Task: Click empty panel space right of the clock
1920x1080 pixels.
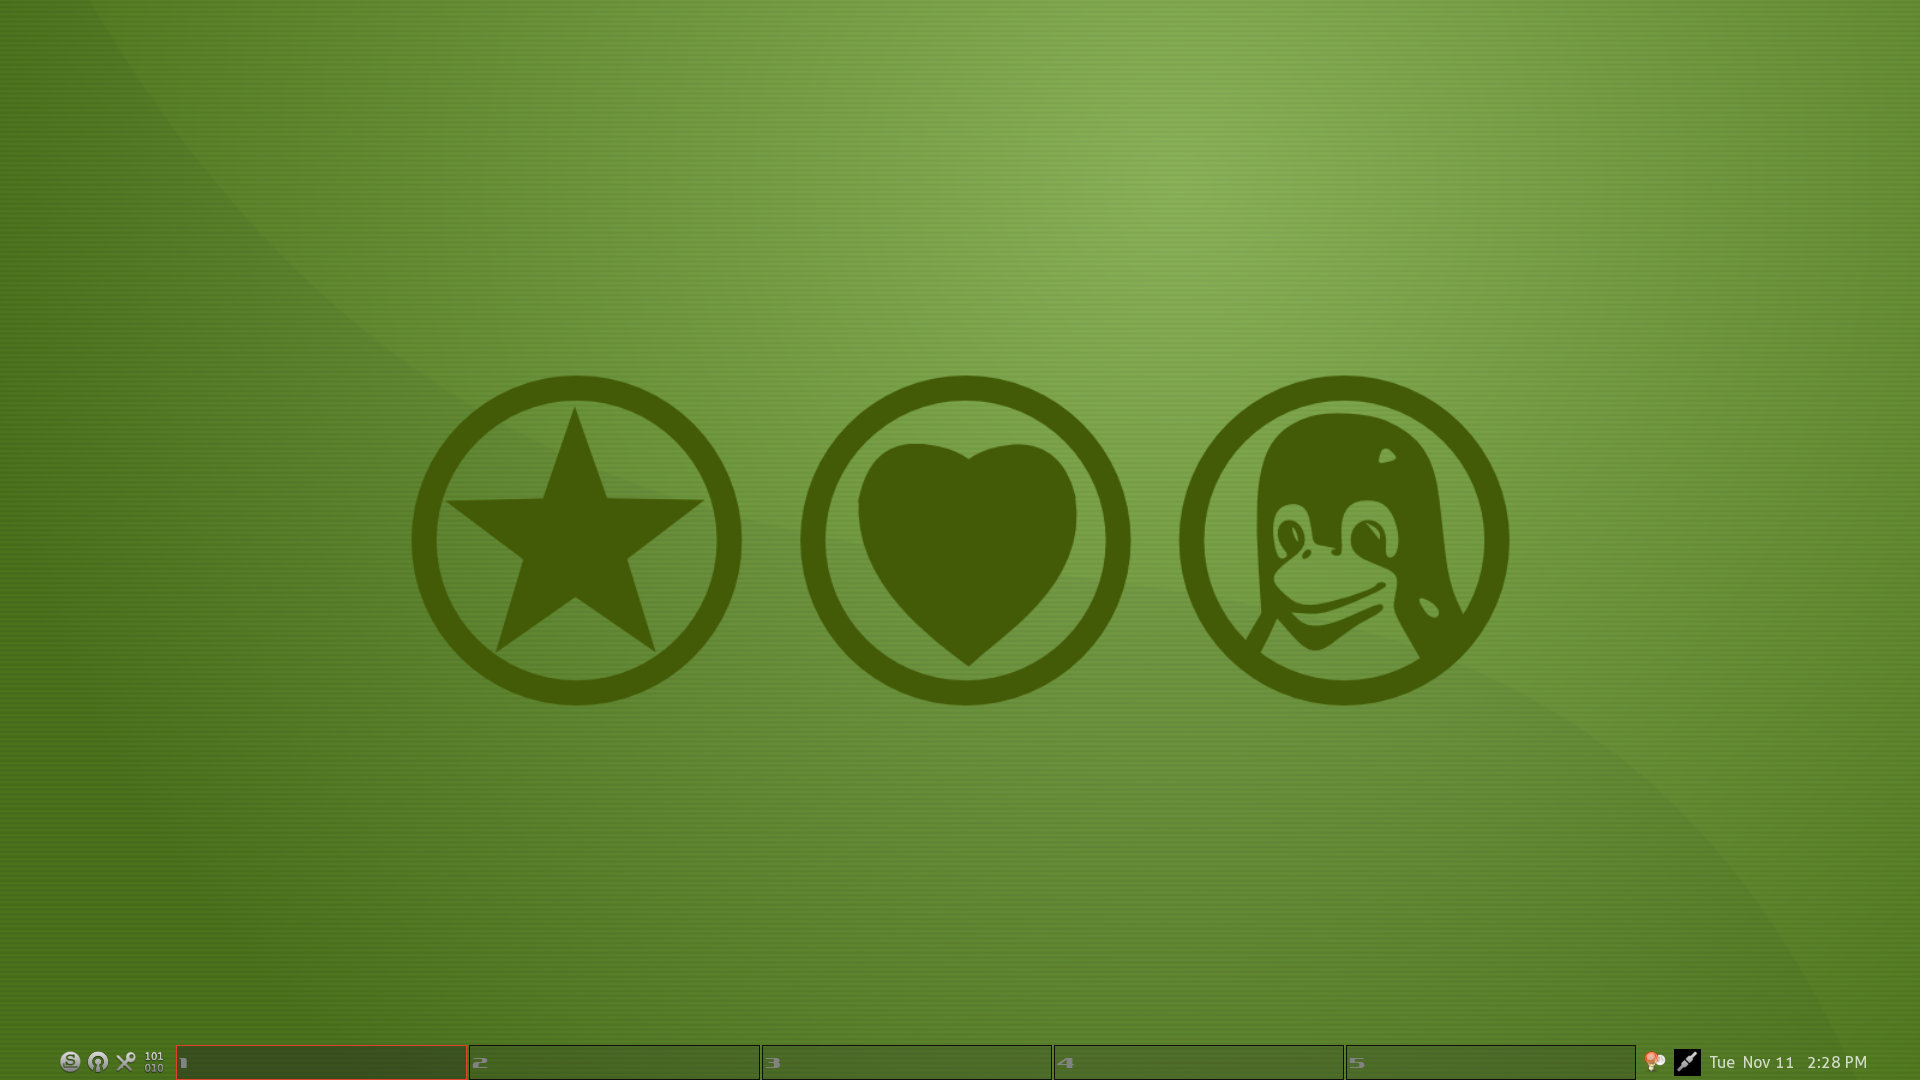Action: click(x=1895, y=1062)
